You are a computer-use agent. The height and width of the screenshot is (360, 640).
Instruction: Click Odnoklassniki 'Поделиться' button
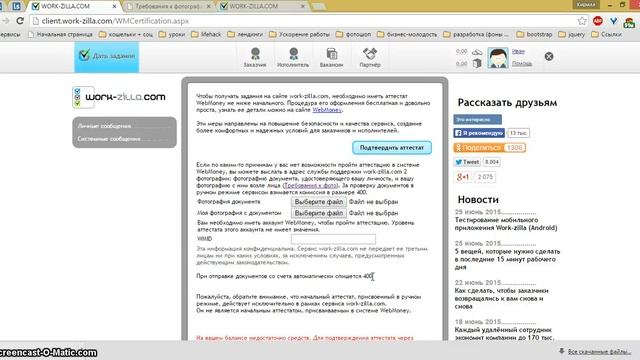point(478,148)
